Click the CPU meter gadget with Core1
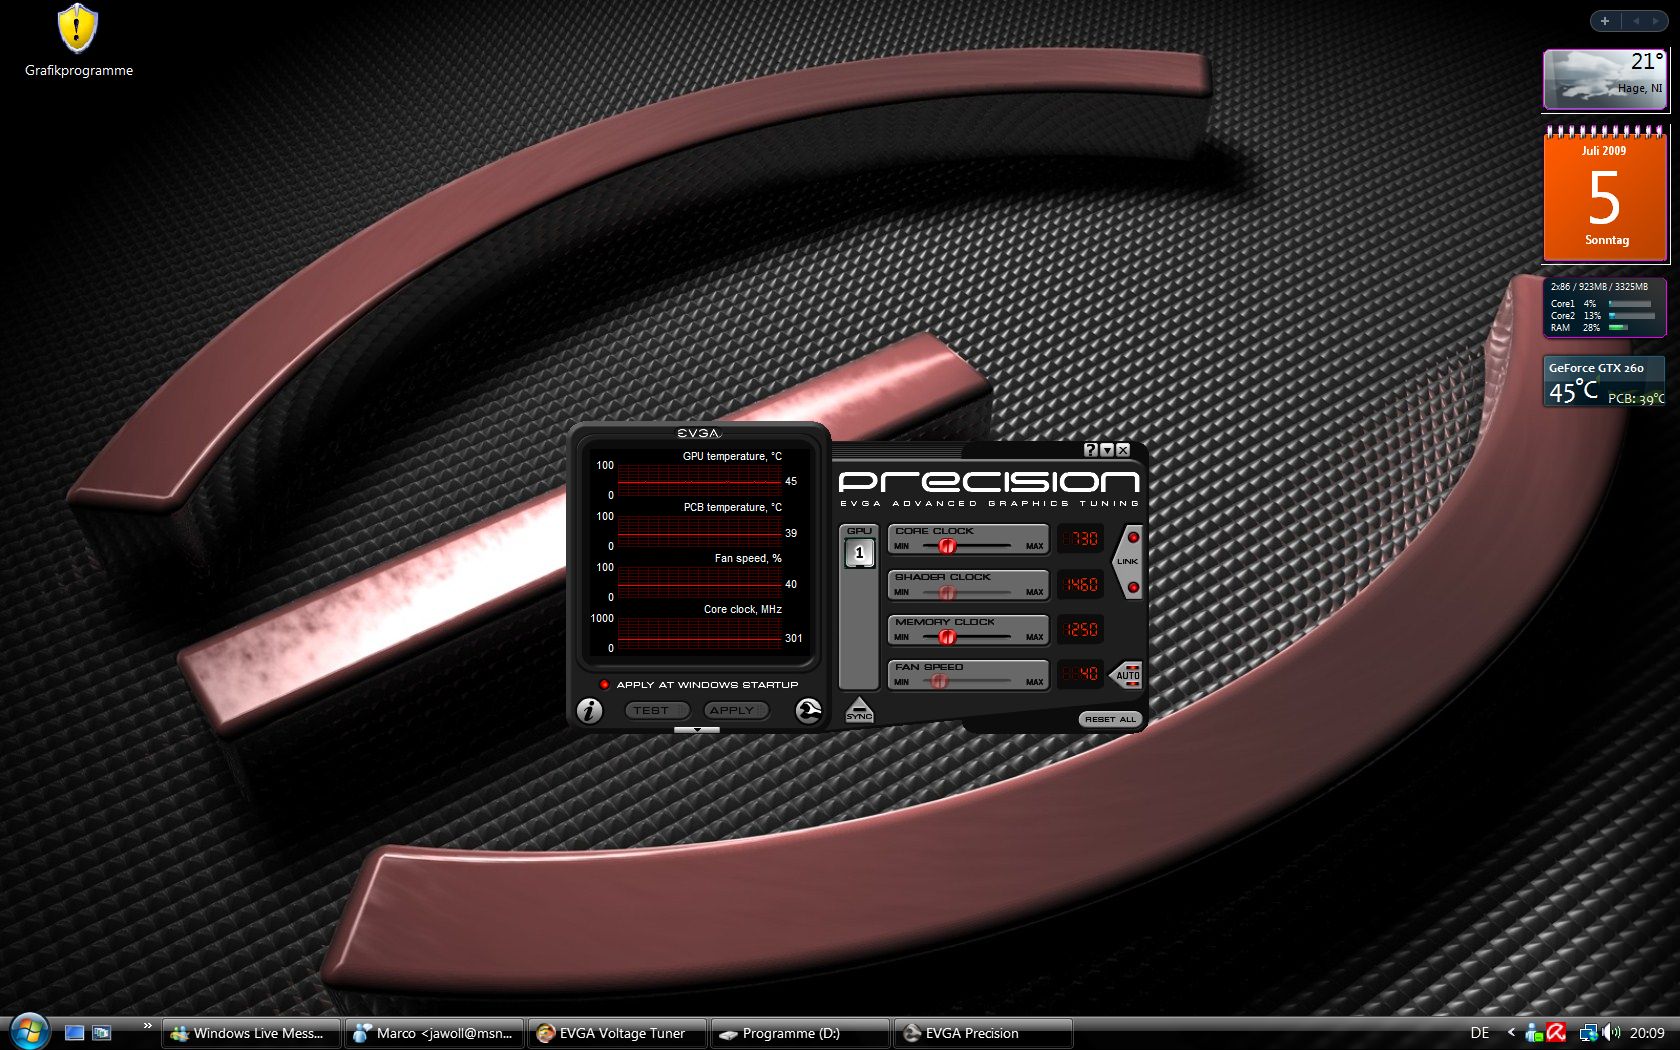 (1605, 307)
